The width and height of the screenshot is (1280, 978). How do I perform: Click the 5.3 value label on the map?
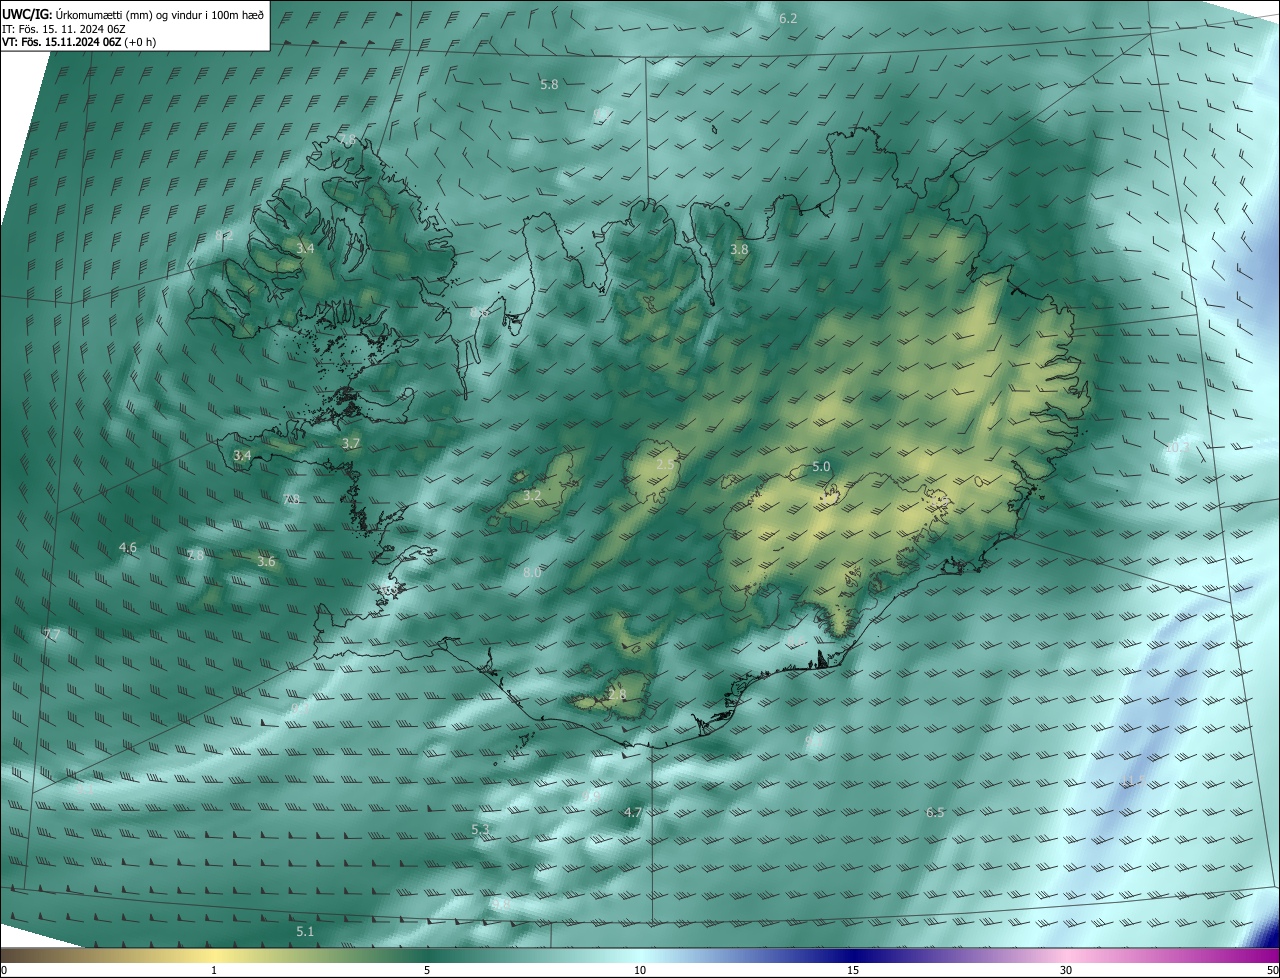pos(480,830)
